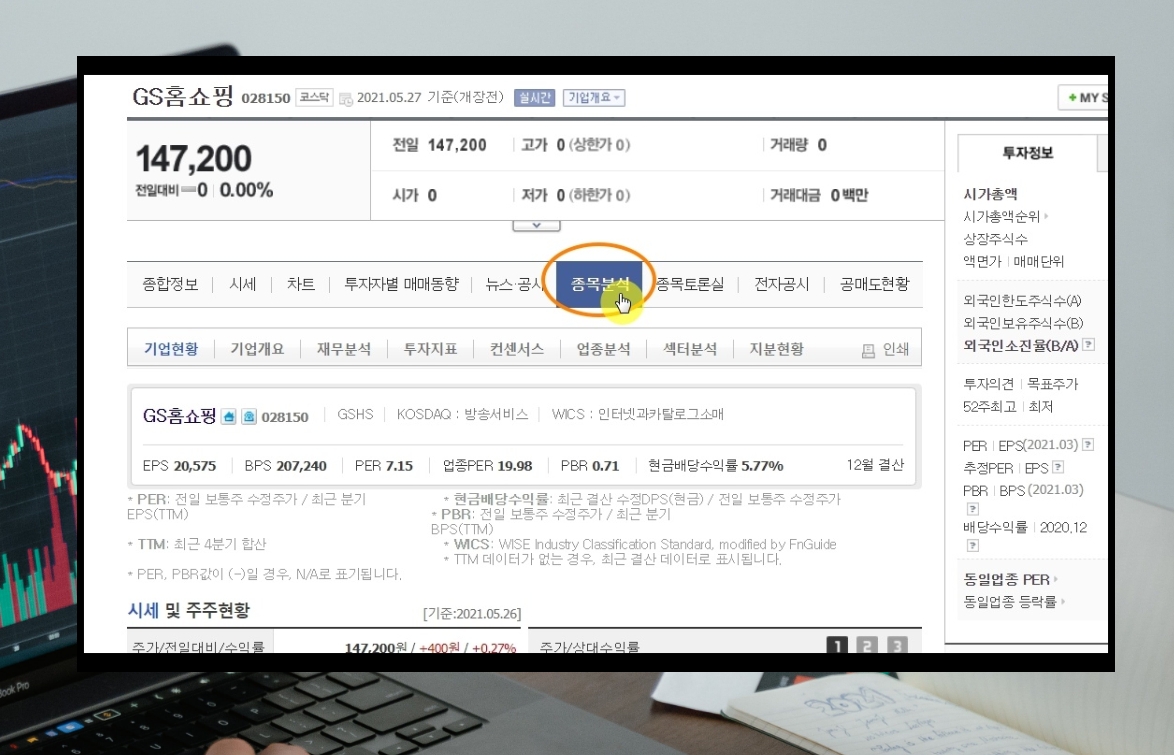Select chart page 2 button

[x=867, y=645]
